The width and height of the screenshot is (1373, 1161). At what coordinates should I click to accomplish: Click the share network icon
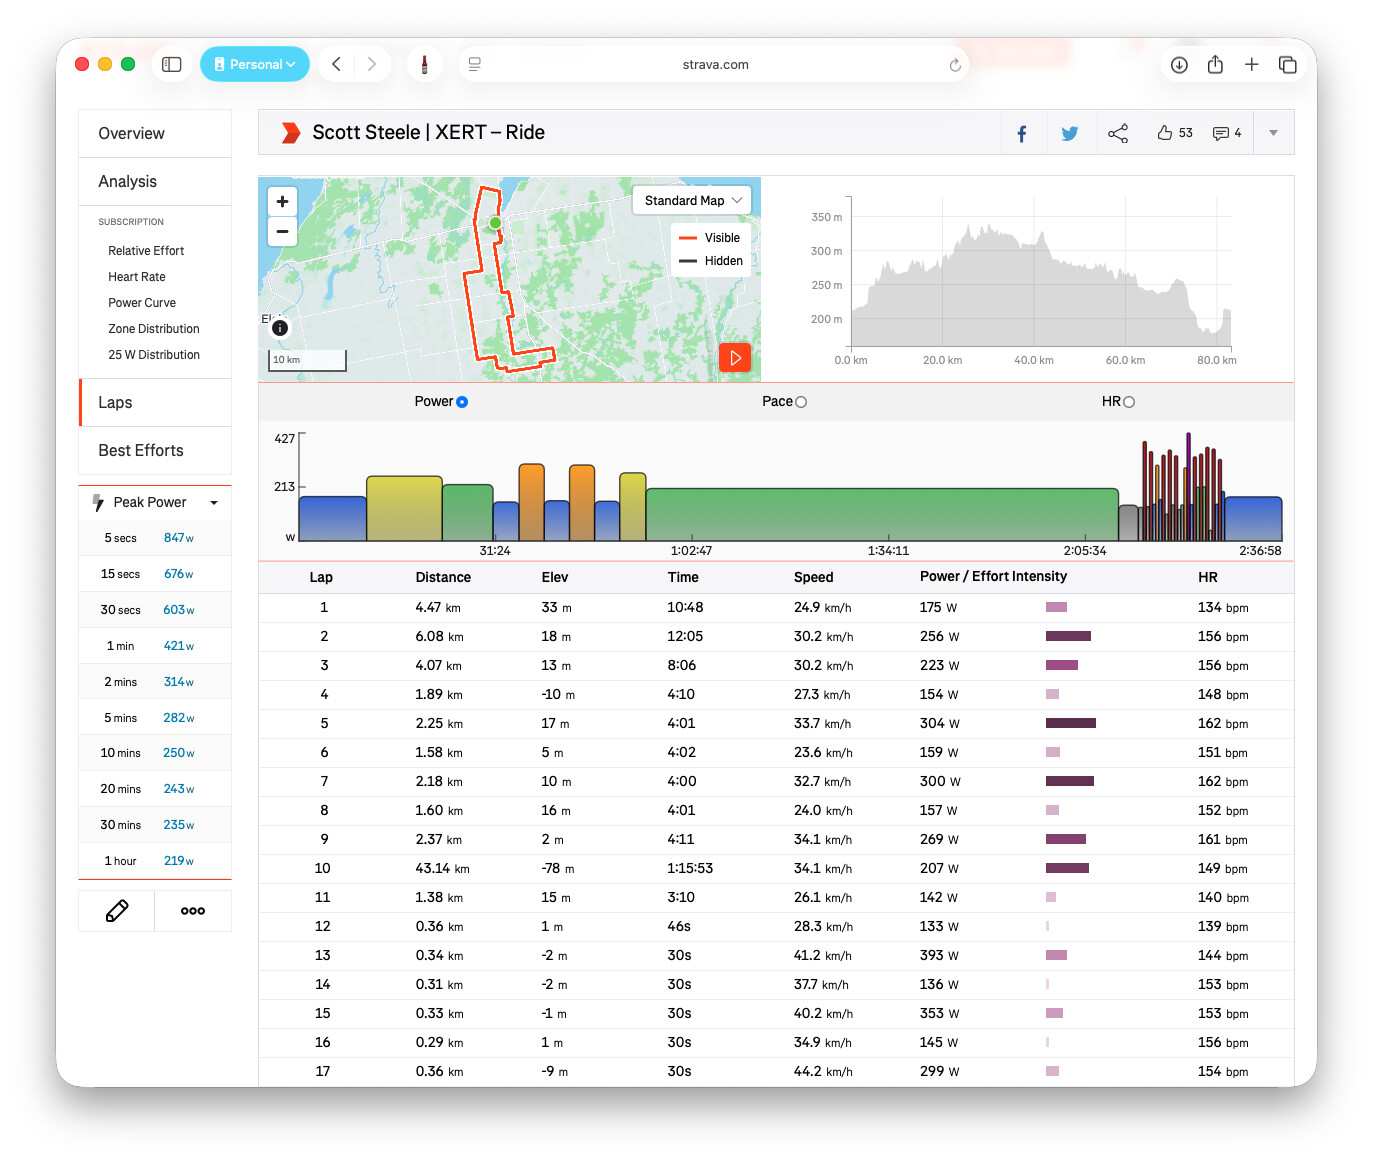(x=1117, y=134)
